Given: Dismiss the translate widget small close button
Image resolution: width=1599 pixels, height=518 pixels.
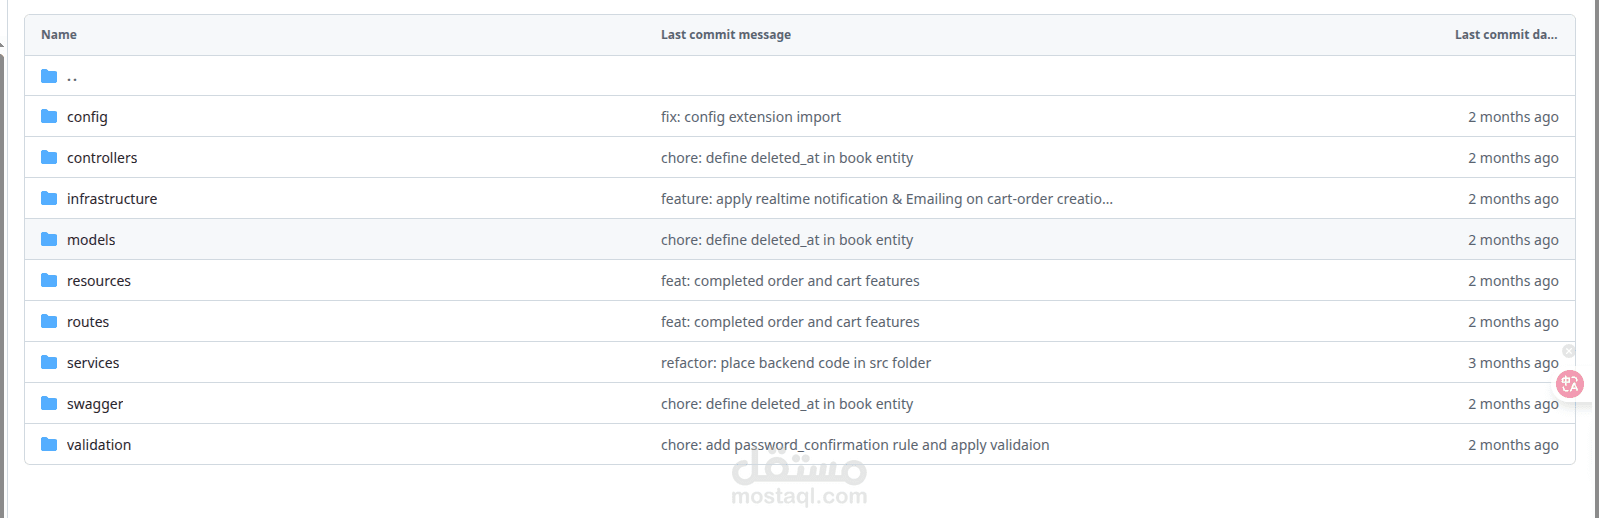Looking at the screenshot, I should 1569,351.
